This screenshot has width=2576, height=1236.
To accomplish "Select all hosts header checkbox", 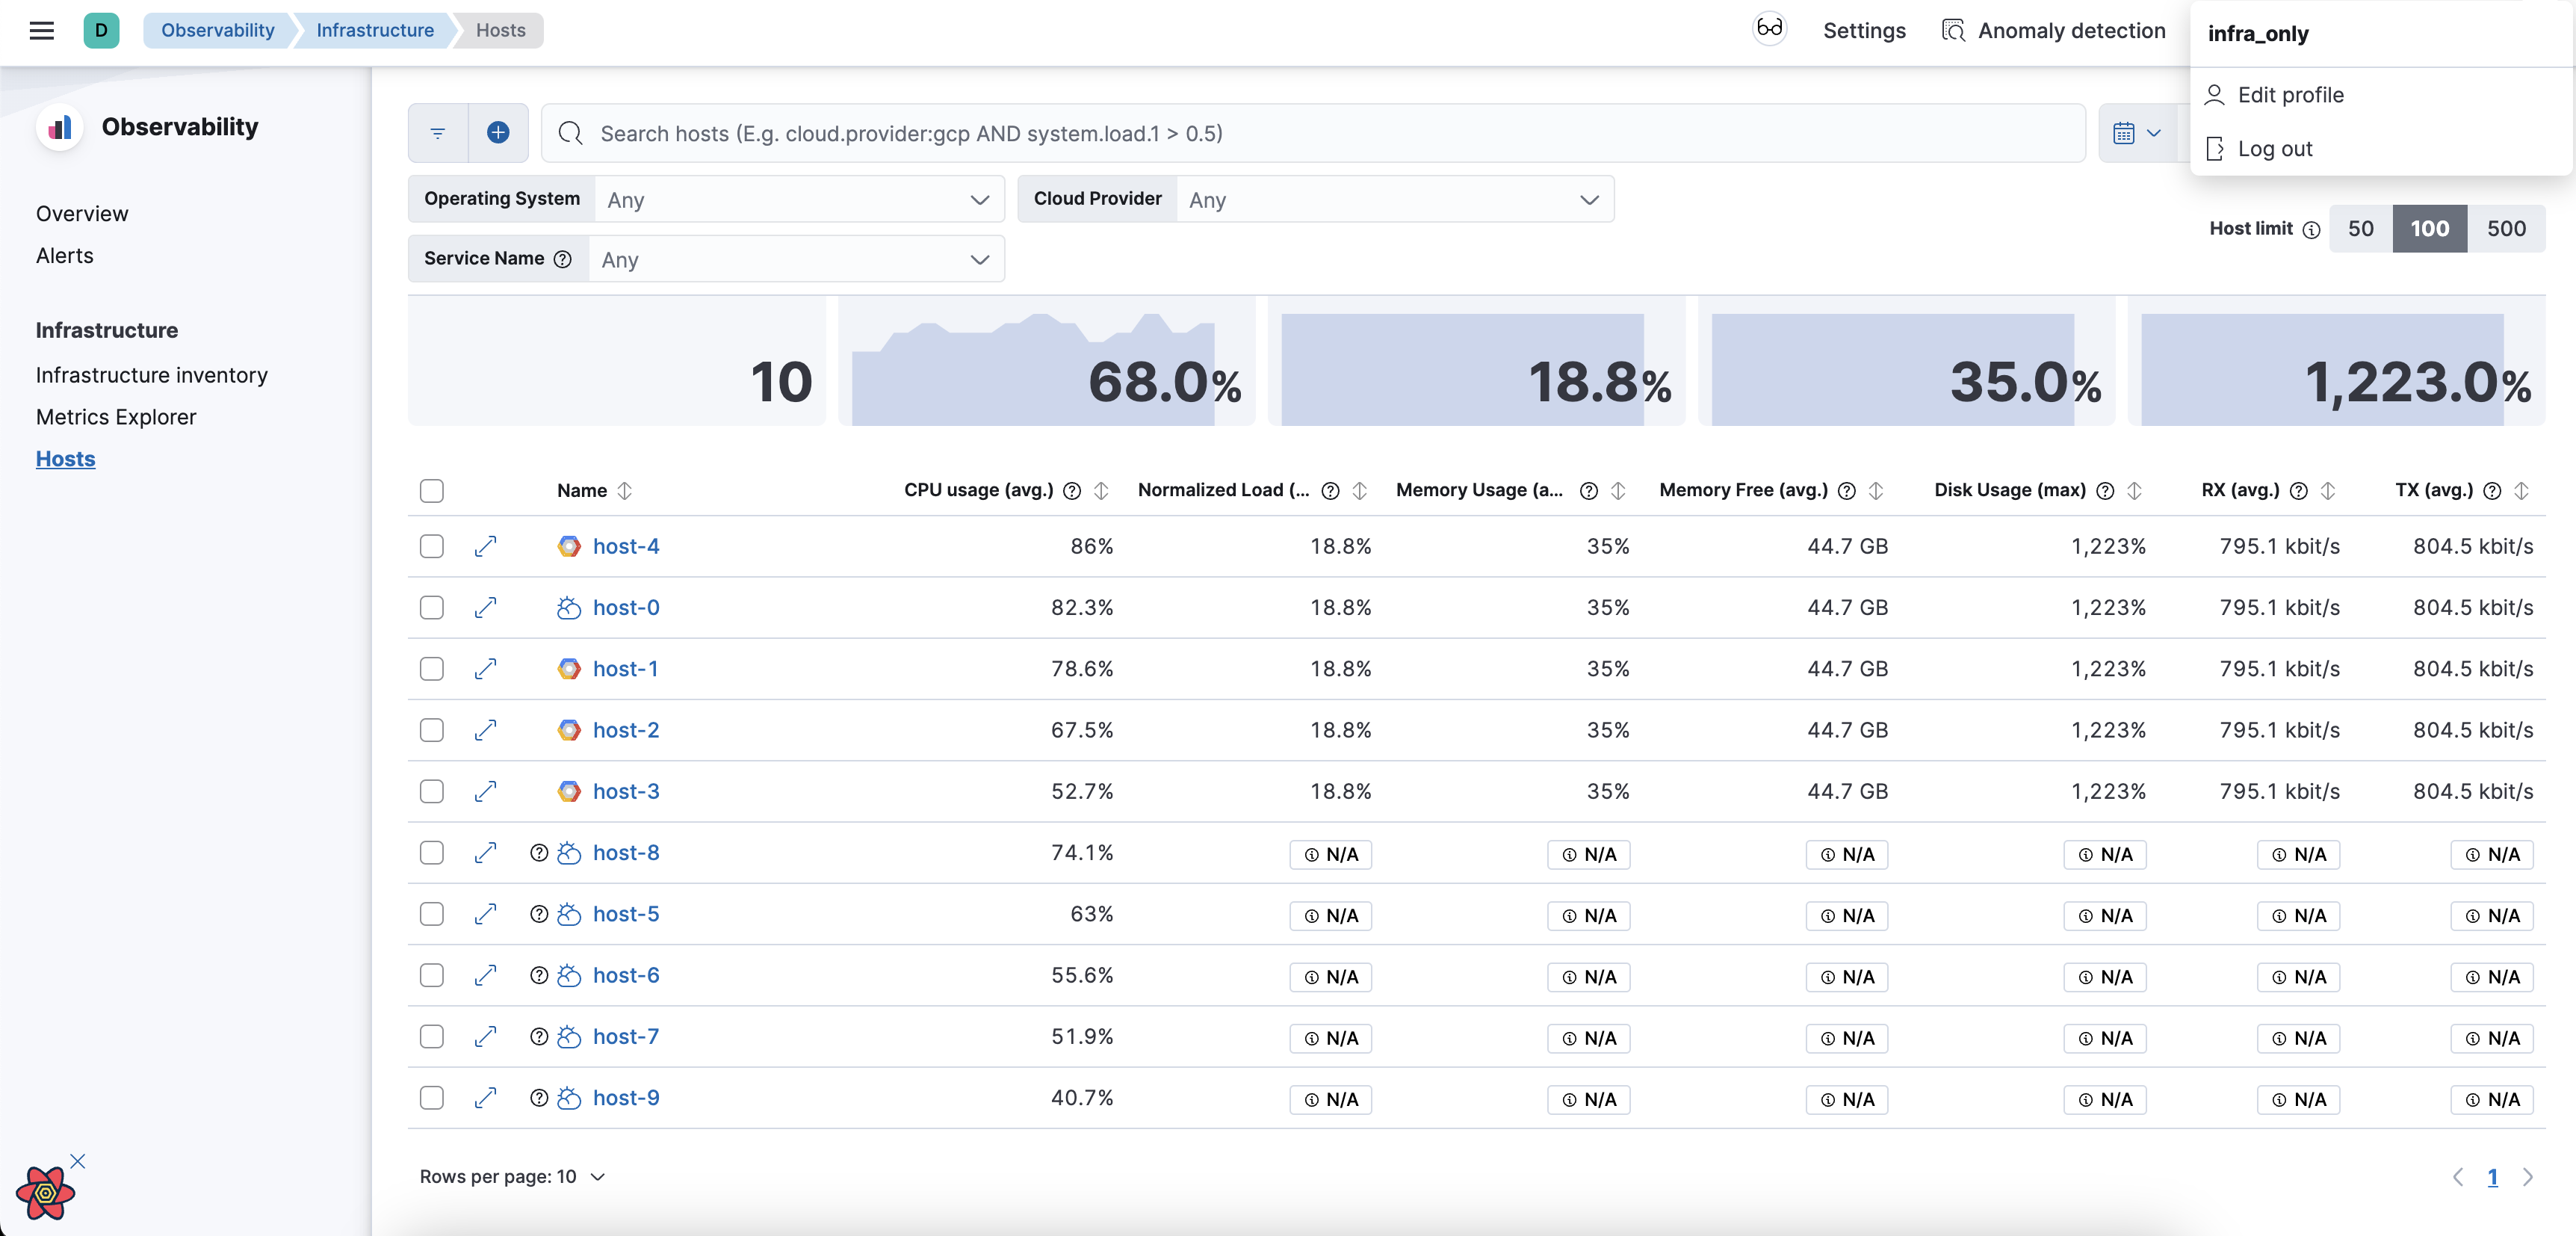I will pos(432,491).
